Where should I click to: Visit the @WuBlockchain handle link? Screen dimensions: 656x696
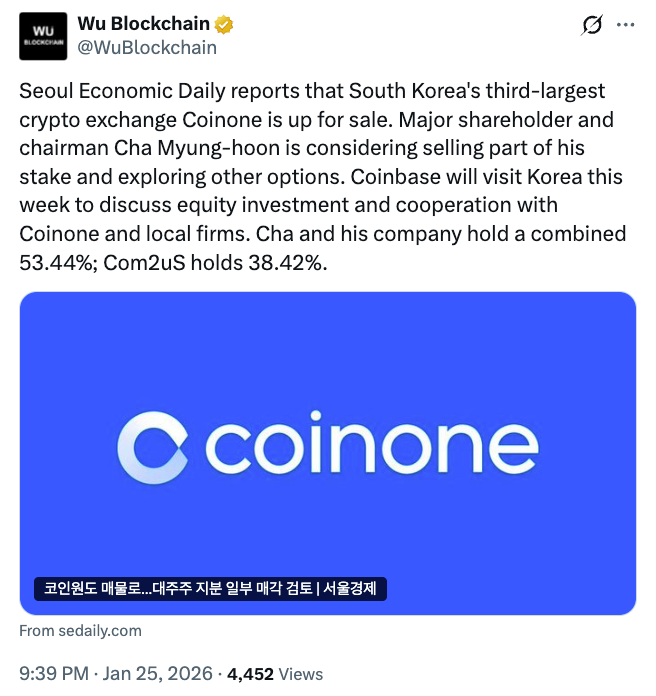[x=147, y=47]
